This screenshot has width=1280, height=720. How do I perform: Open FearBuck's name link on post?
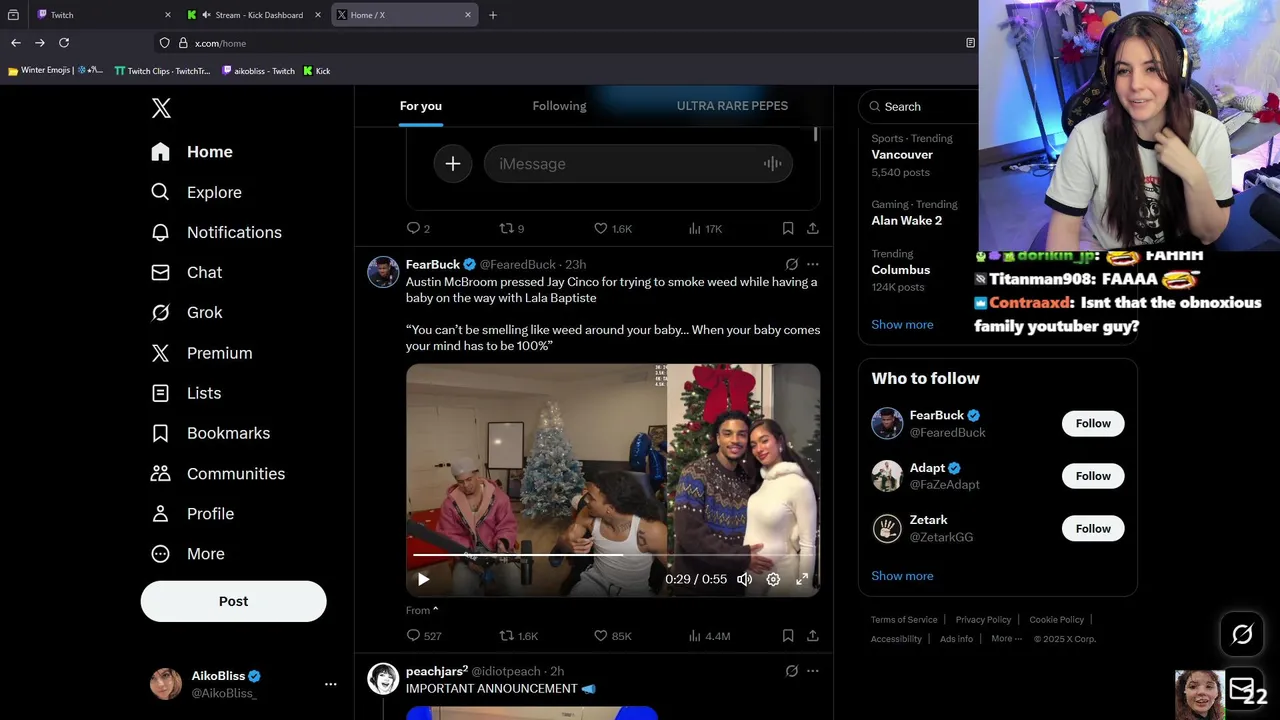433,264
